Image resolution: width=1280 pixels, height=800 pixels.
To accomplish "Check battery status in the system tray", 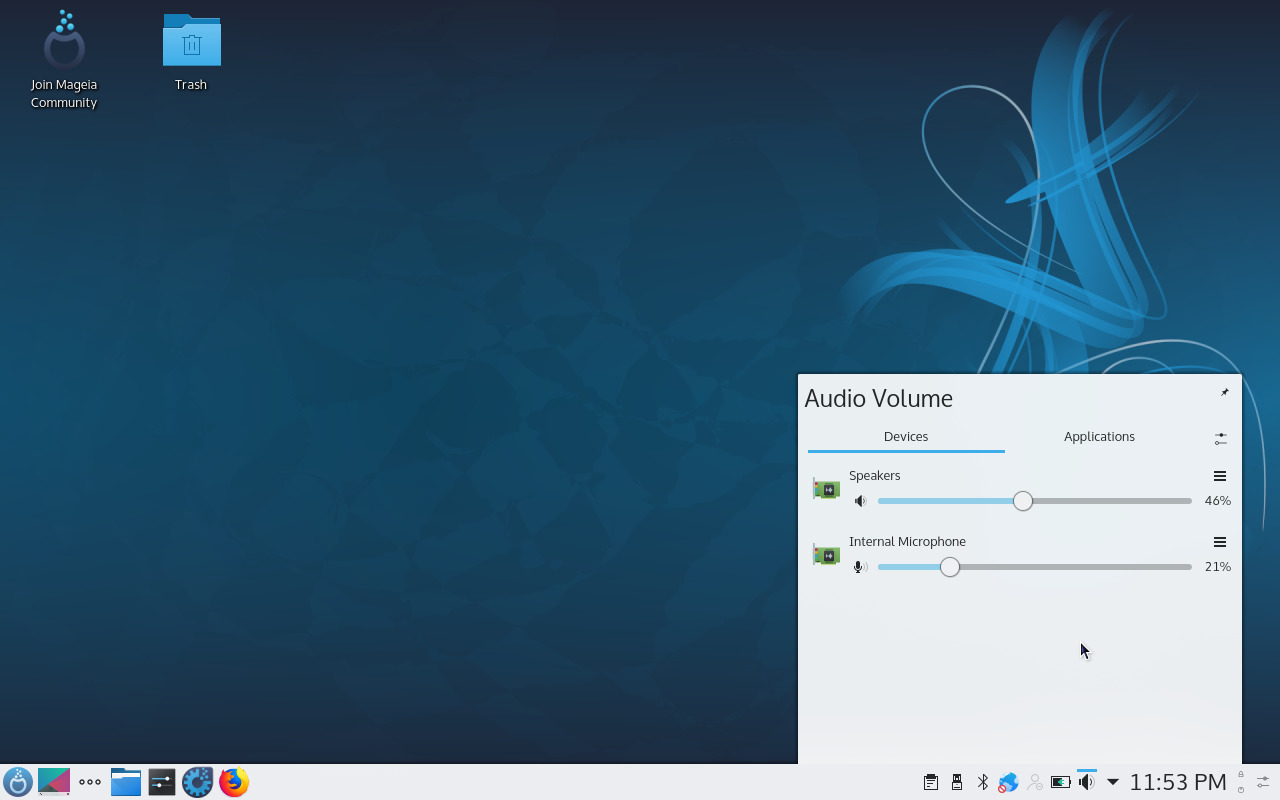I will (x=1059, y=781).
